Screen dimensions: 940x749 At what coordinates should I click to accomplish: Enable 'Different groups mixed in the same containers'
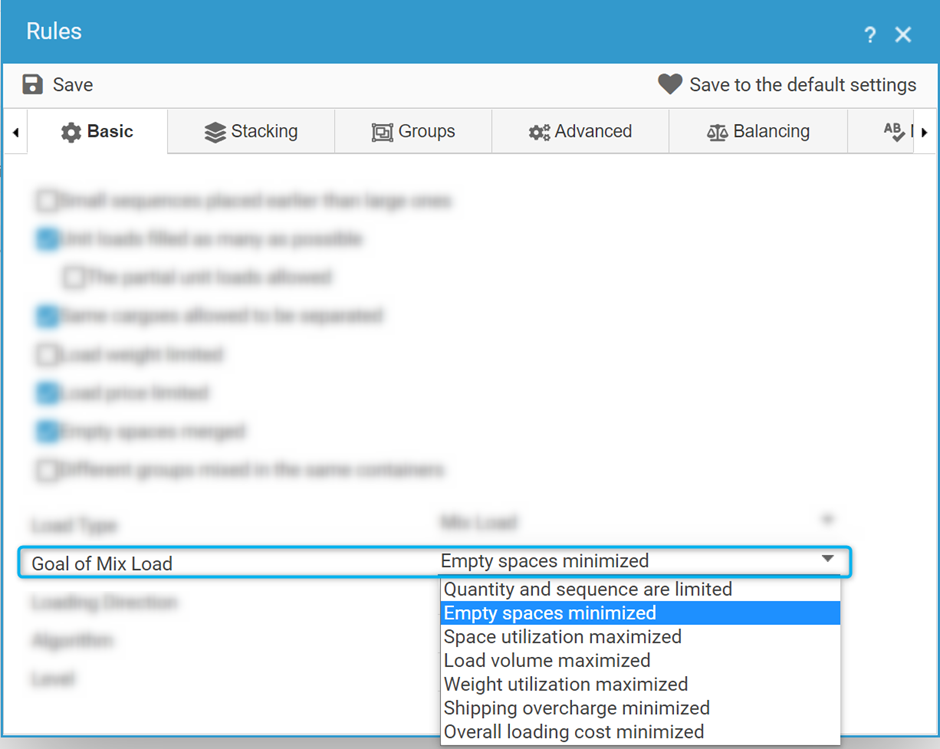(x=47, y=470)
